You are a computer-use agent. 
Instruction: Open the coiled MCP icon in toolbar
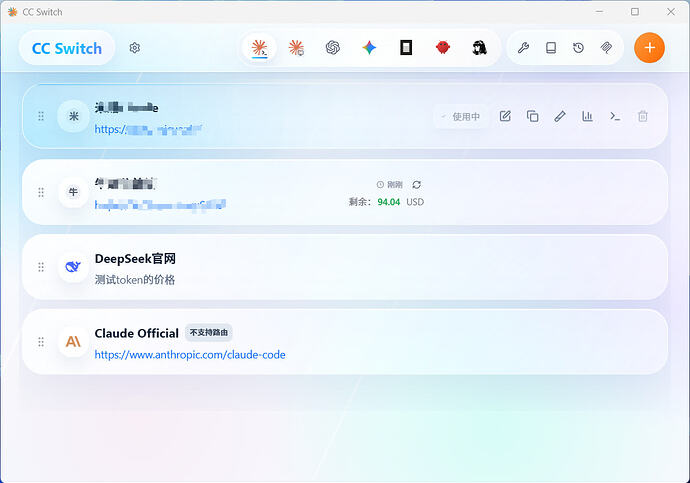(606, 48)
